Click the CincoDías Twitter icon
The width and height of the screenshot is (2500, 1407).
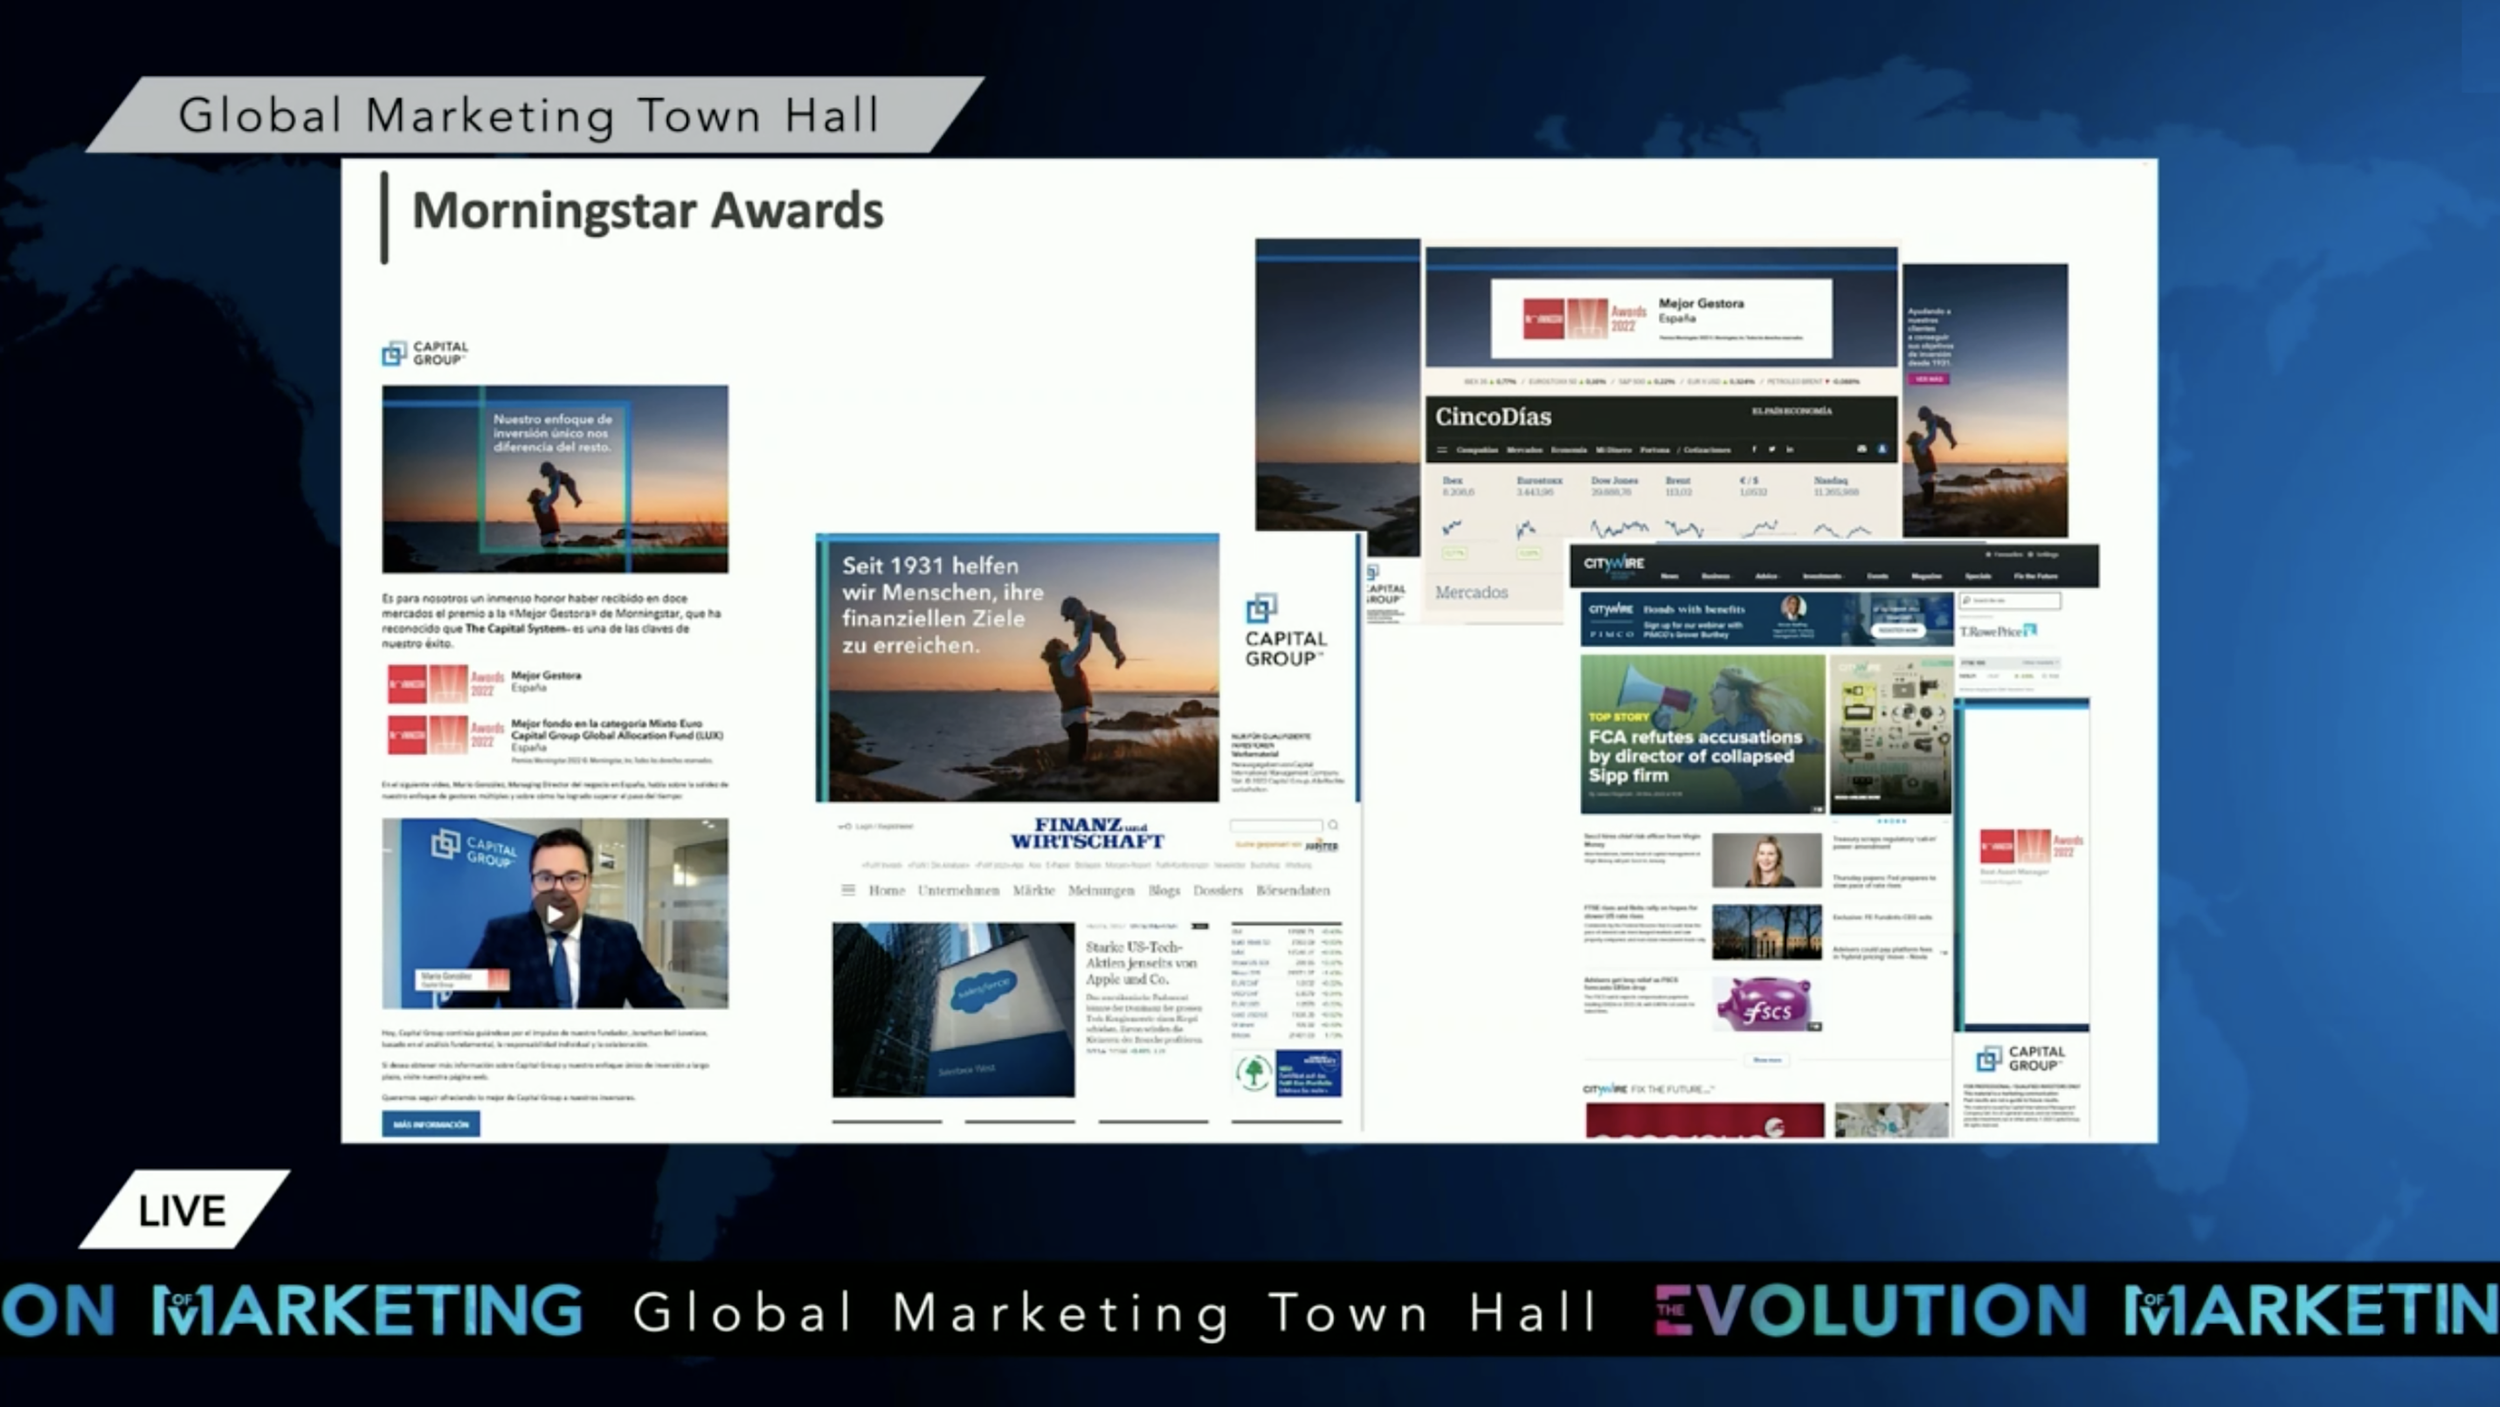click(x=1772, y=450)
